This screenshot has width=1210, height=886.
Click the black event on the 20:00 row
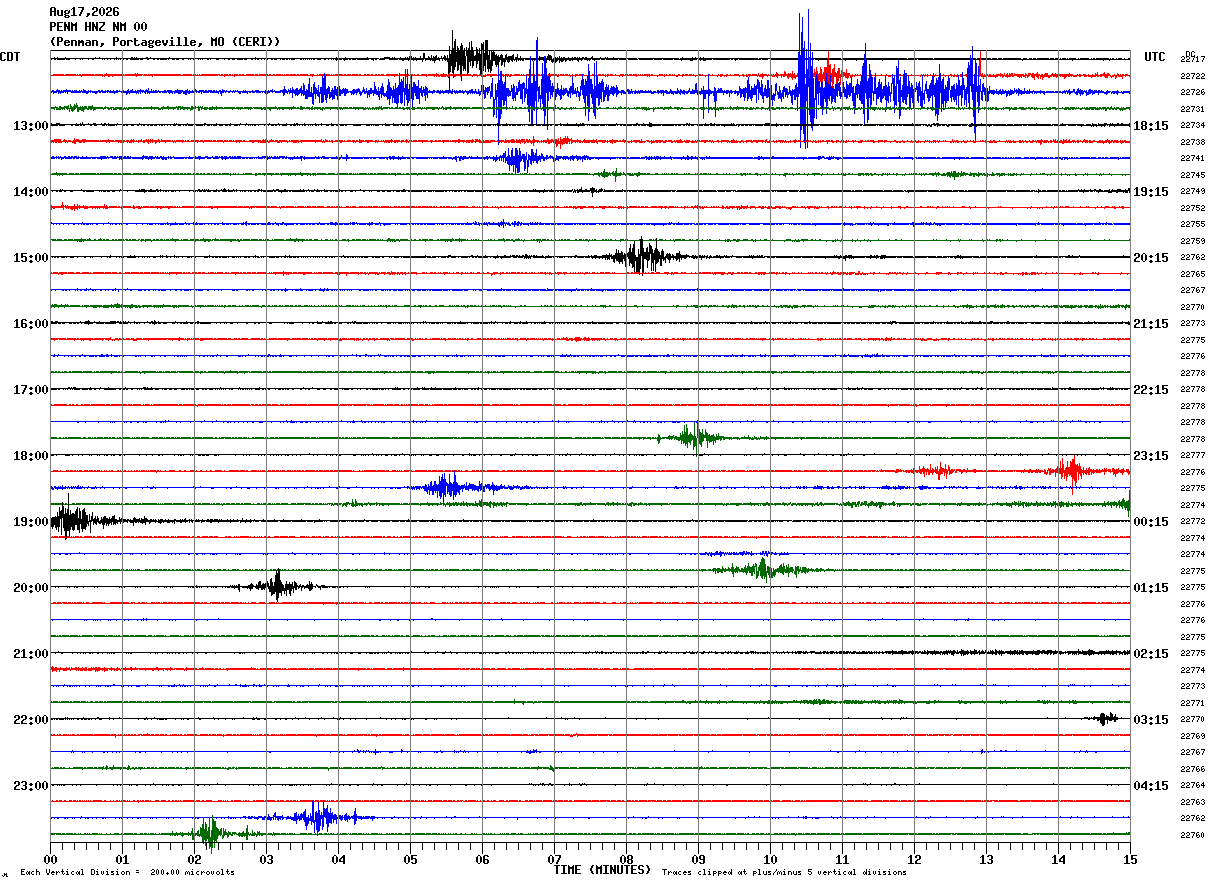click(x=277, y=586)
